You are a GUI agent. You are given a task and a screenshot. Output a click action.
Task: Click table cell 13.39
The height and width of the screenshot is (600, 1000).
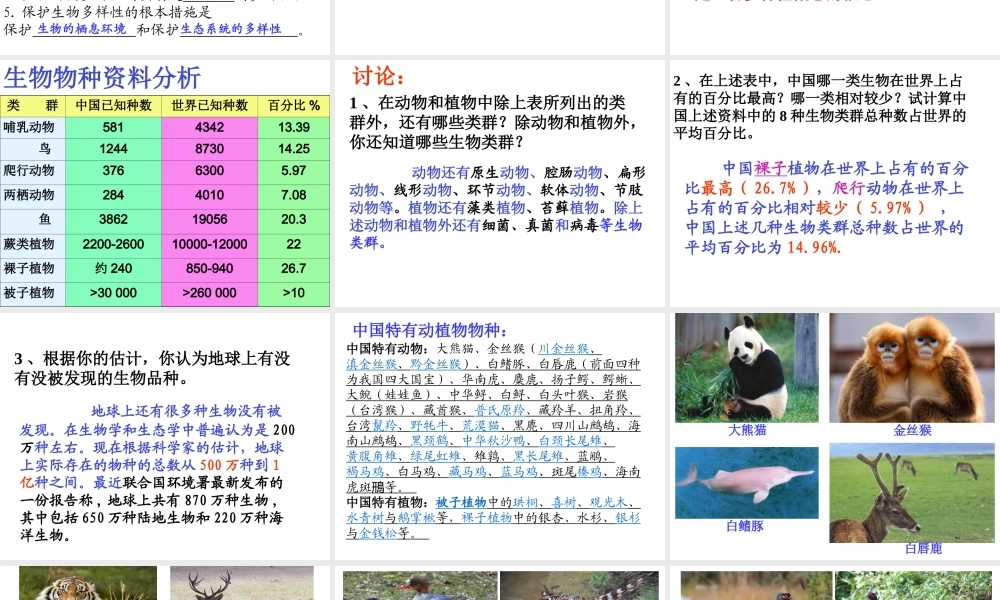(x=294, y=128)
